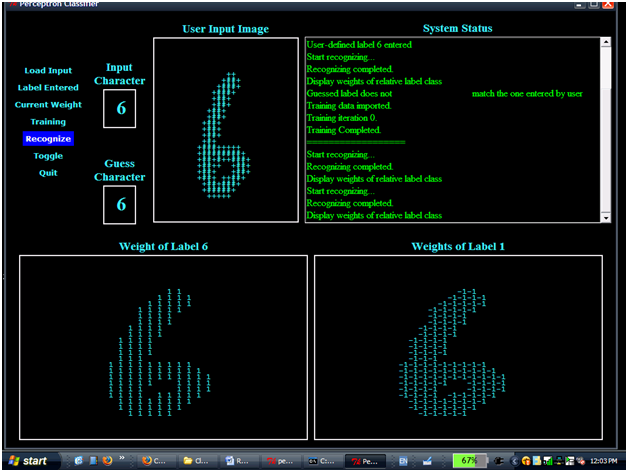Expand hidden tray icons arrow
Image resolution: width=628 pixels, height=472 pixels.
coord(515,461)
